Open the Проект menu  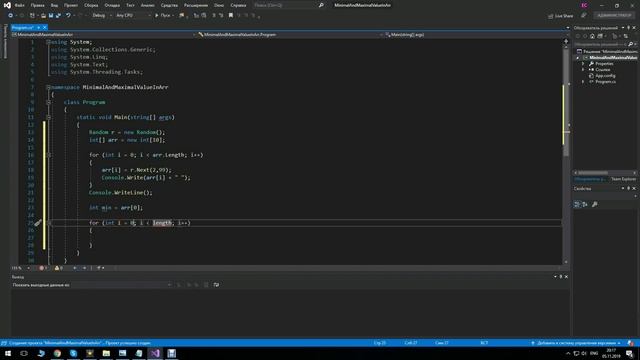71,5
